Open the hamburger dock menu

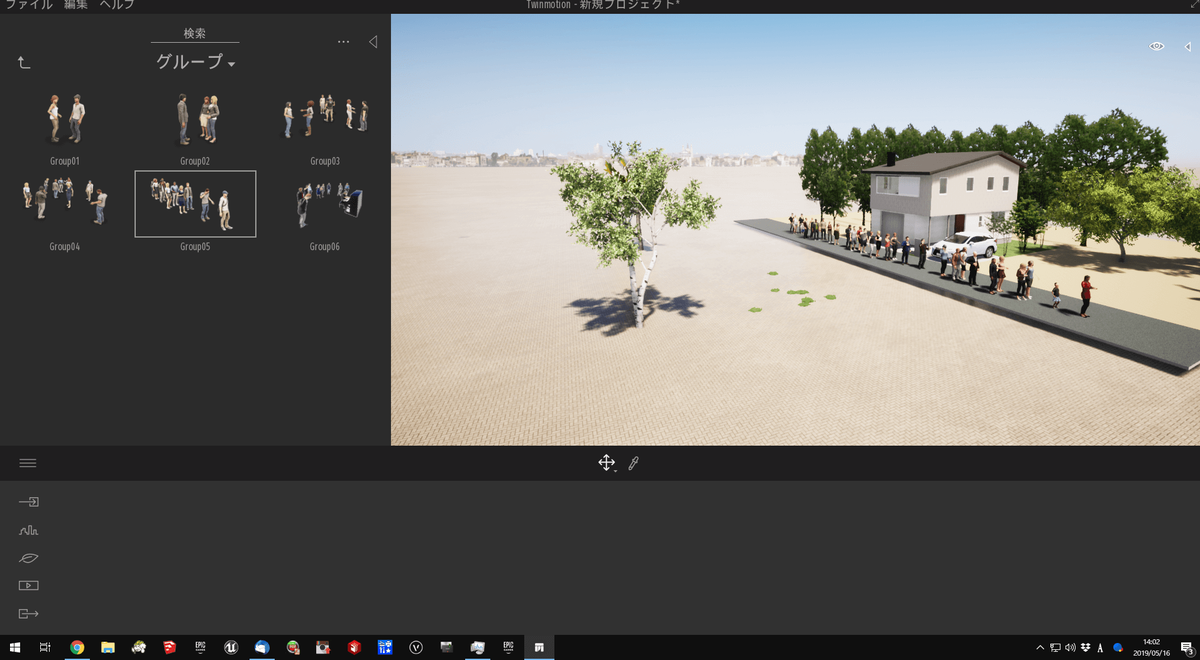pyautogui.click(x=28, y=463)
